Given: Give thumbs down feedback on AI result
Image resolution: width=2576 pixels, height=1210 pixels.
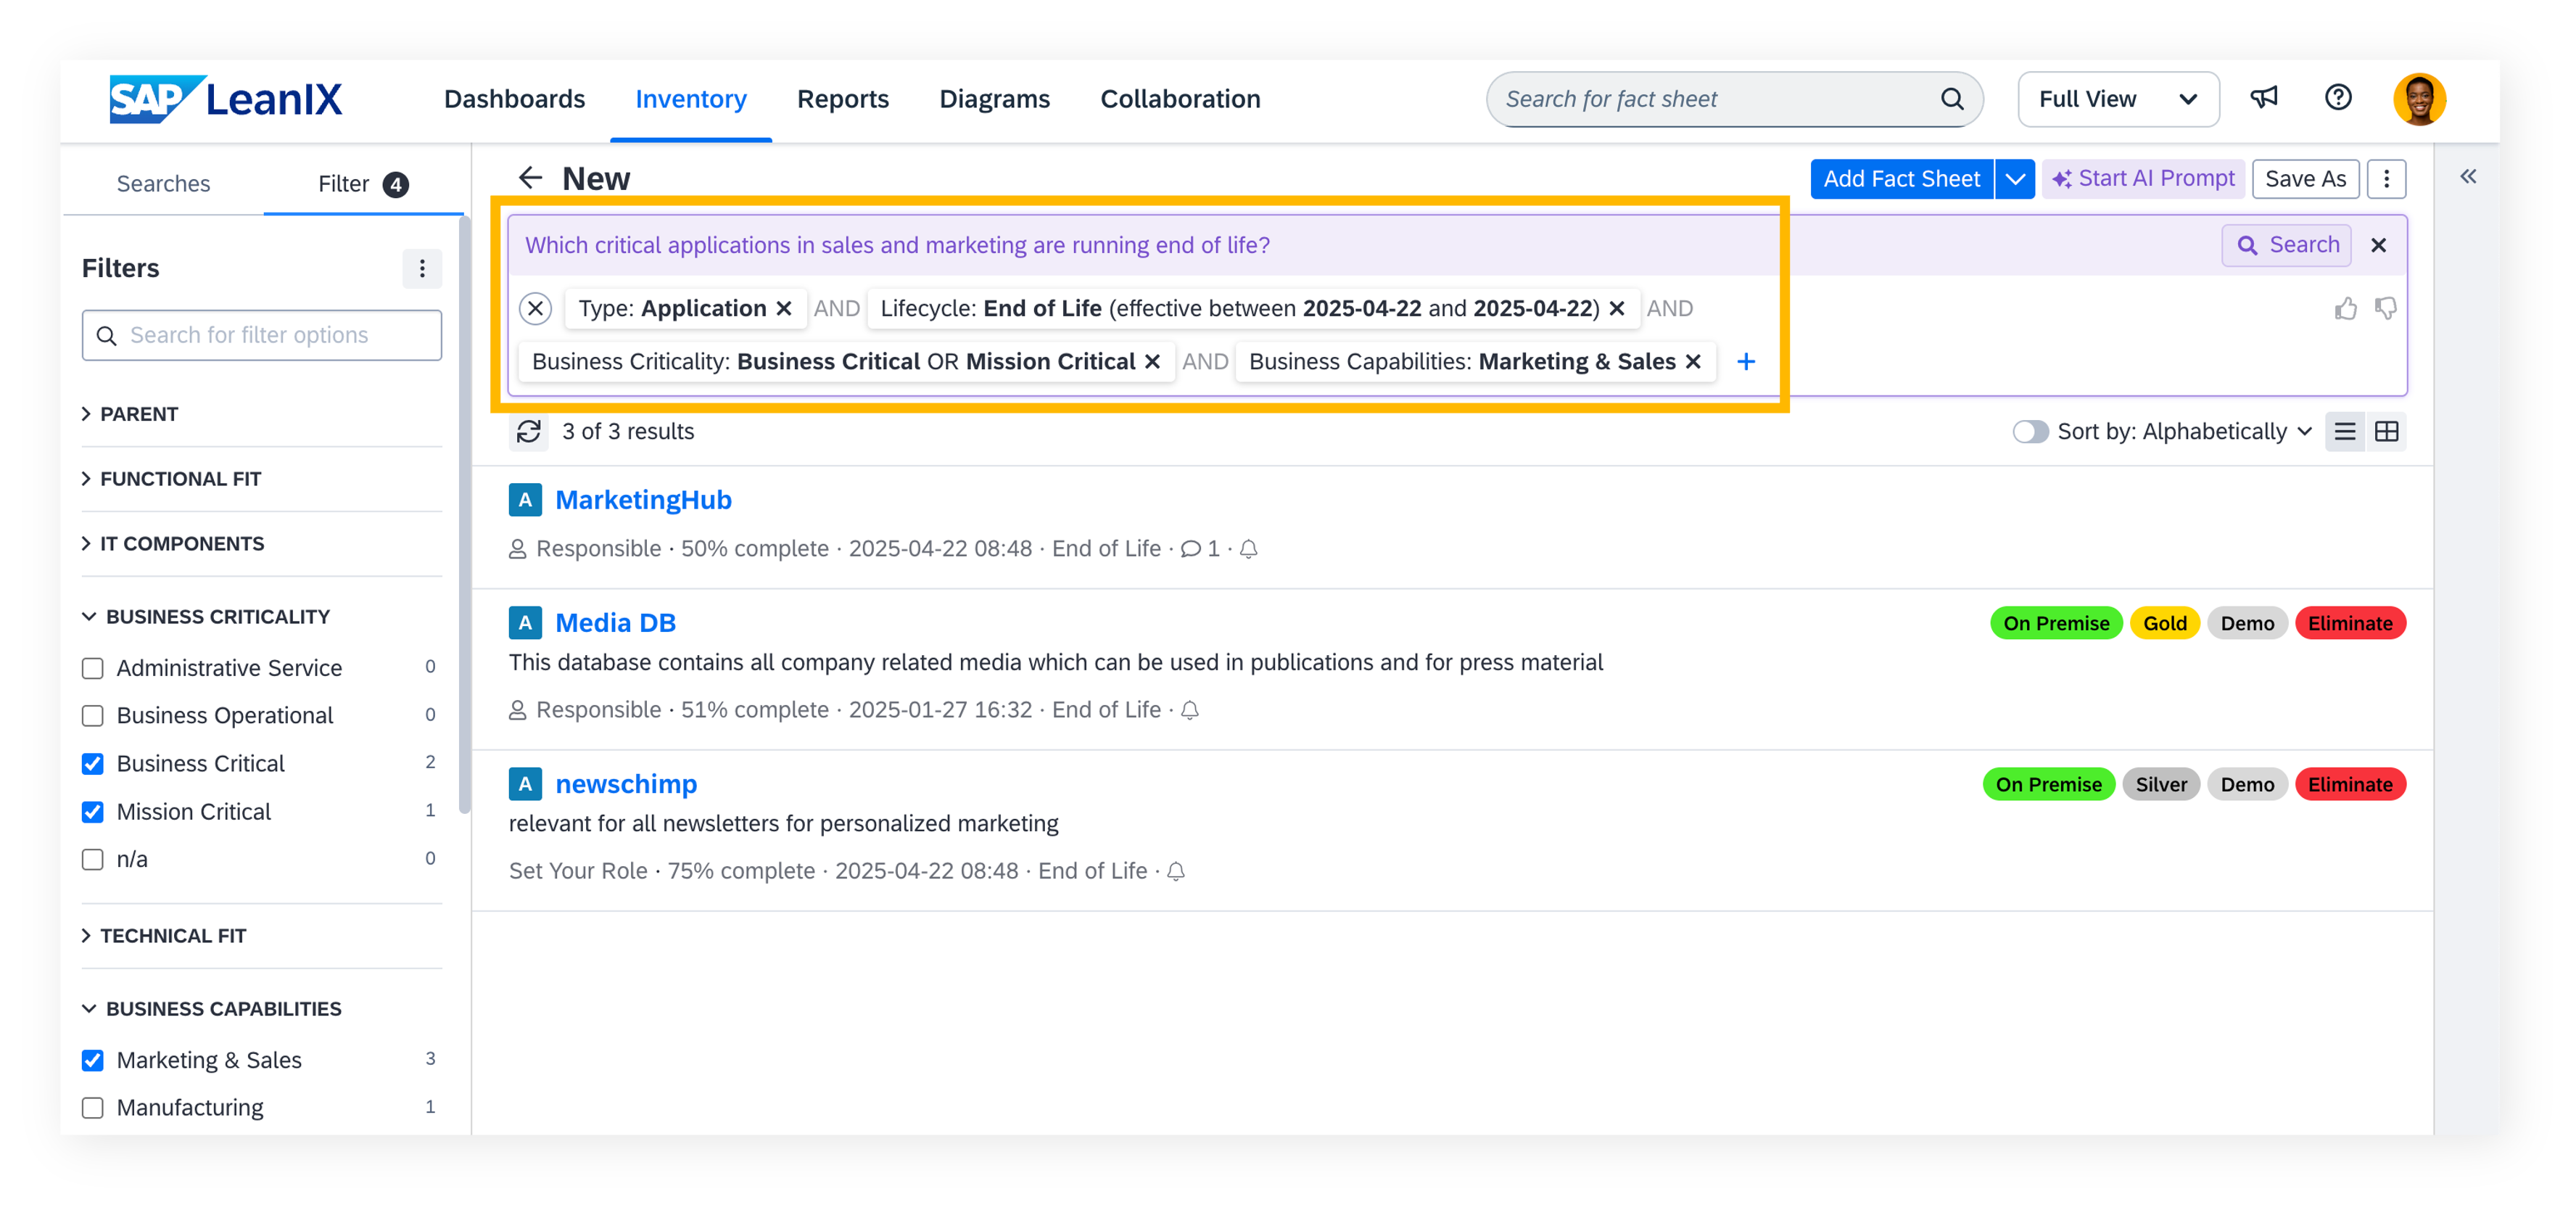Looking at the screenshot, I should pyautogui.click(x=2386, y=308).
